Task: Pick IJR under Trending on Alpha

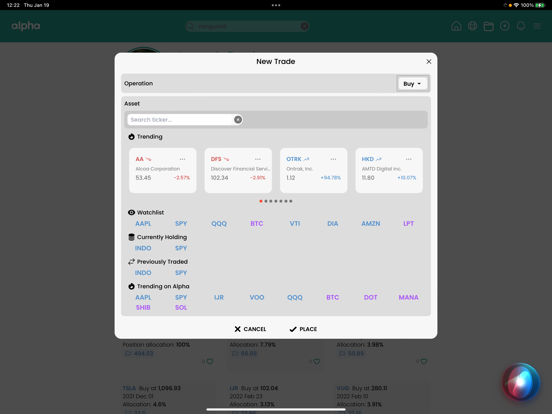Action: pyautogui.click(x=219, y=297)
